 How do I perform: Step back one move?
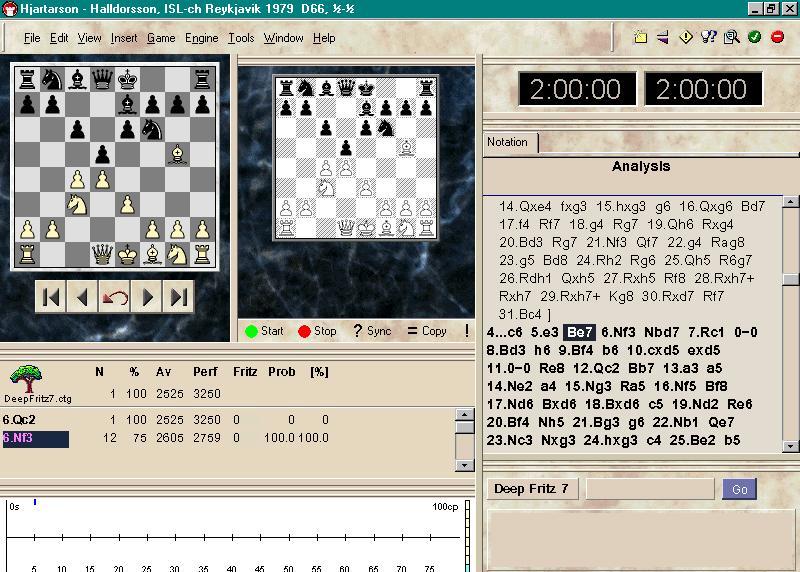point(83,297)
